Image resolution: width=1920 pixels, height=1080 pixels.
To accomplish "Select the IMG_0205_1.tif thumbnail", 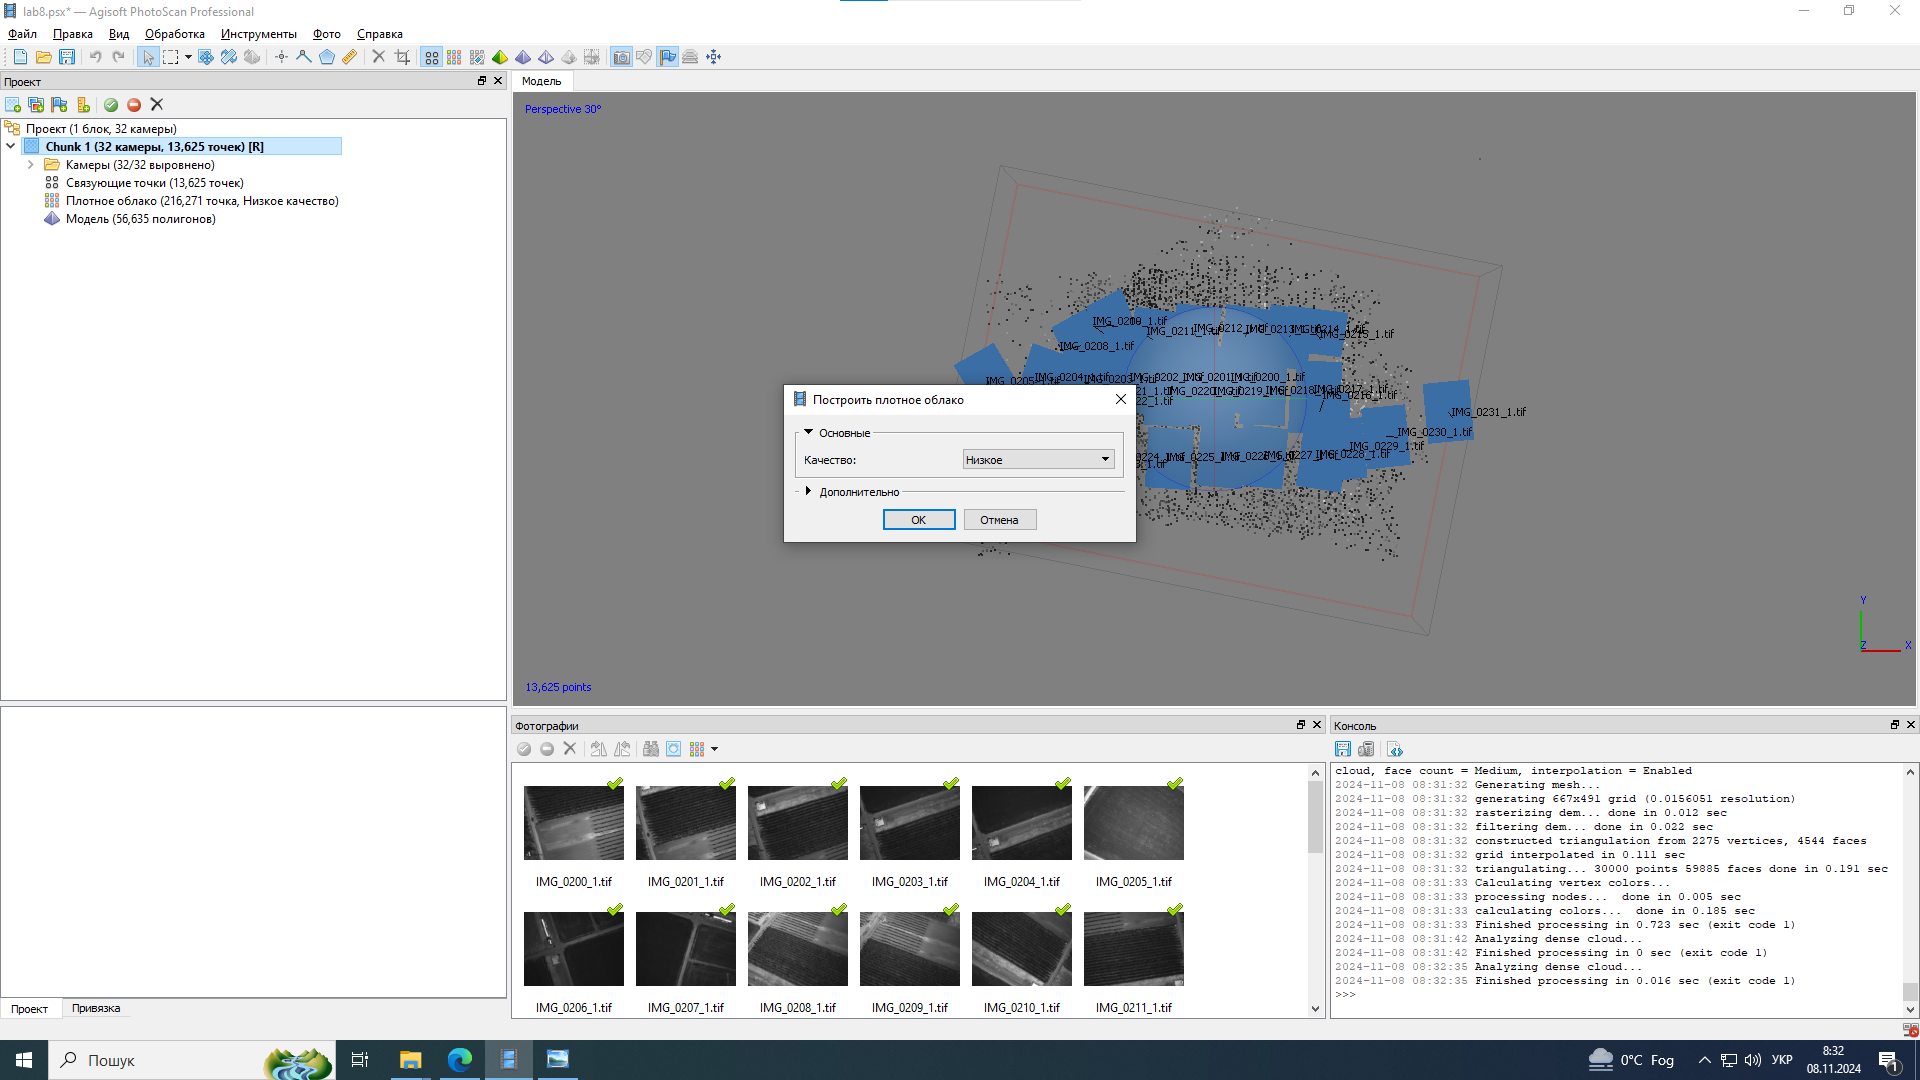I will coord(1133,823).
